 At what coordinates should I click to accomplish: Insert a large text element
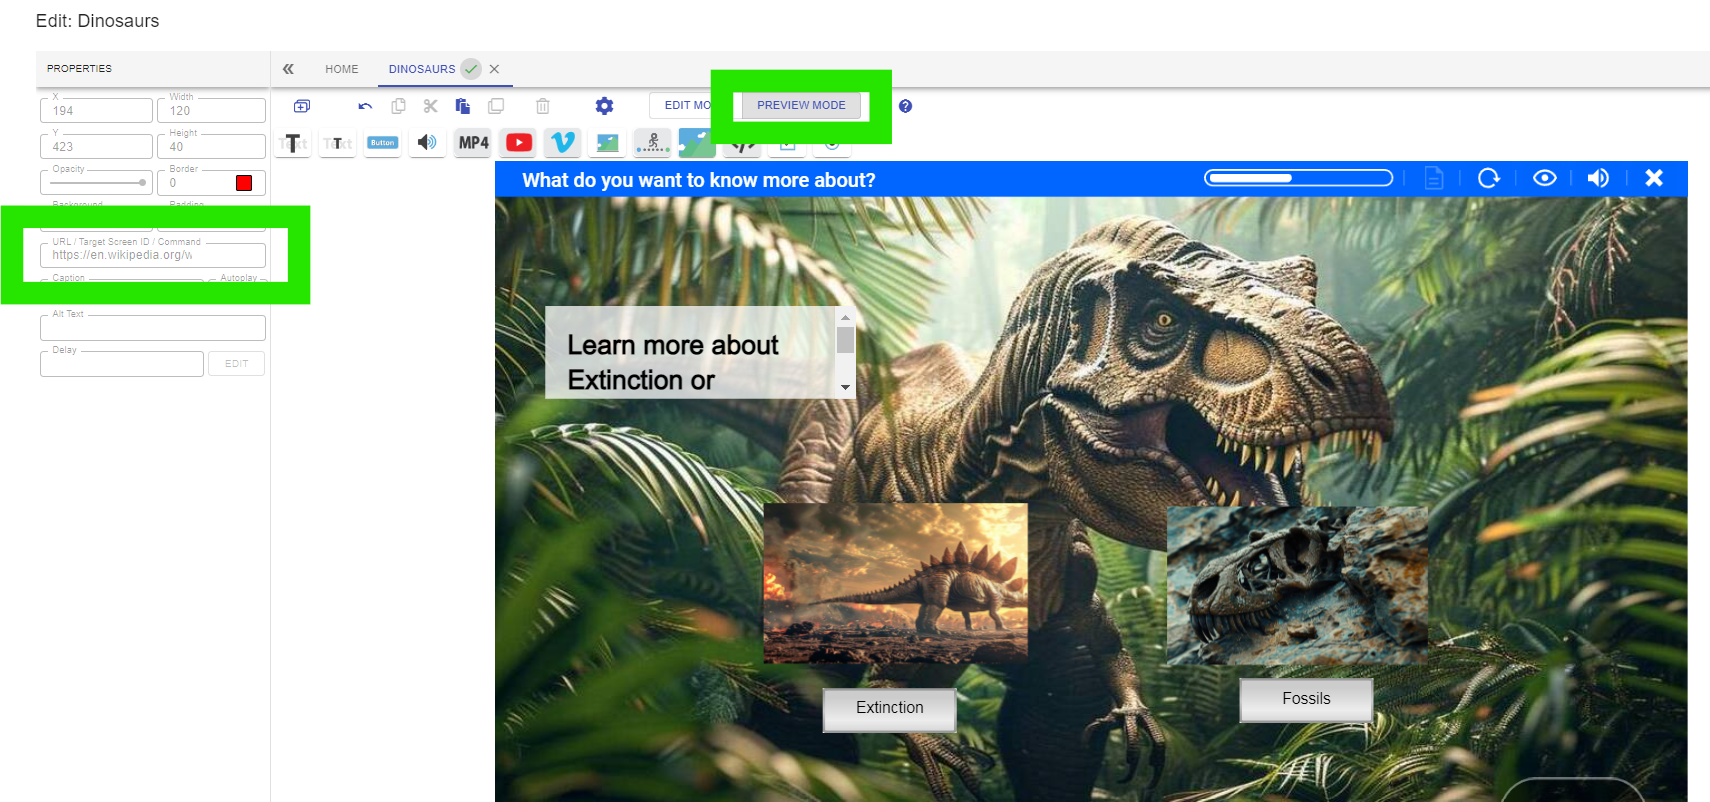tap(293, 143)
